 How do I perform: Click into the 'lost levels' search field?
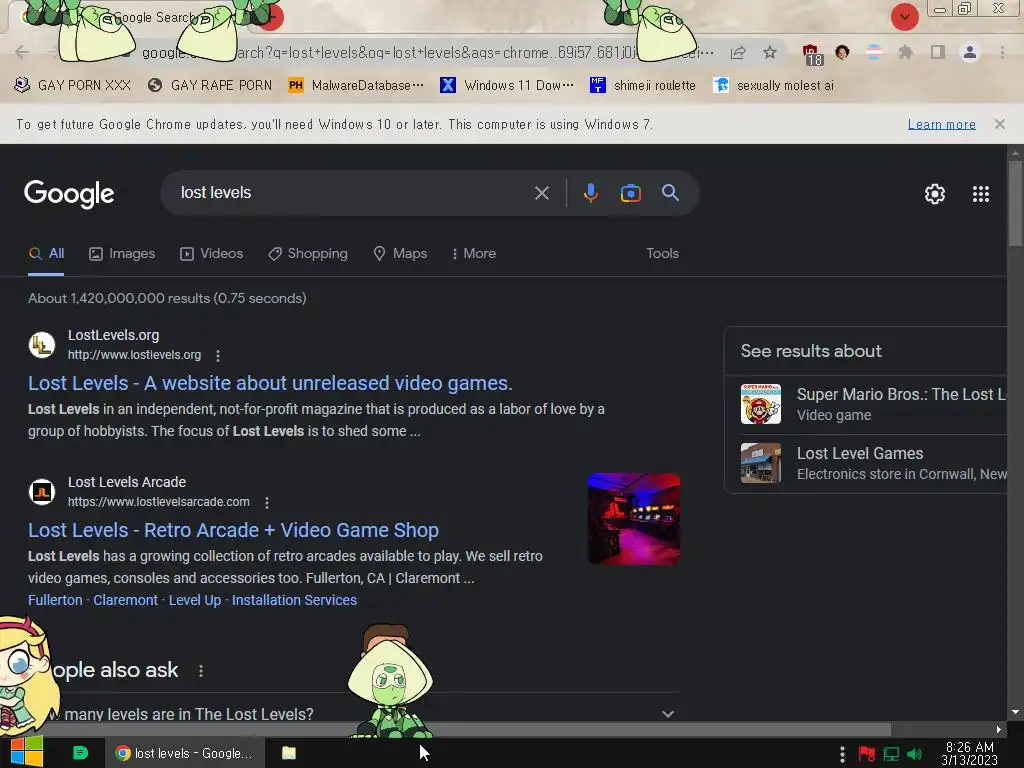353,193
